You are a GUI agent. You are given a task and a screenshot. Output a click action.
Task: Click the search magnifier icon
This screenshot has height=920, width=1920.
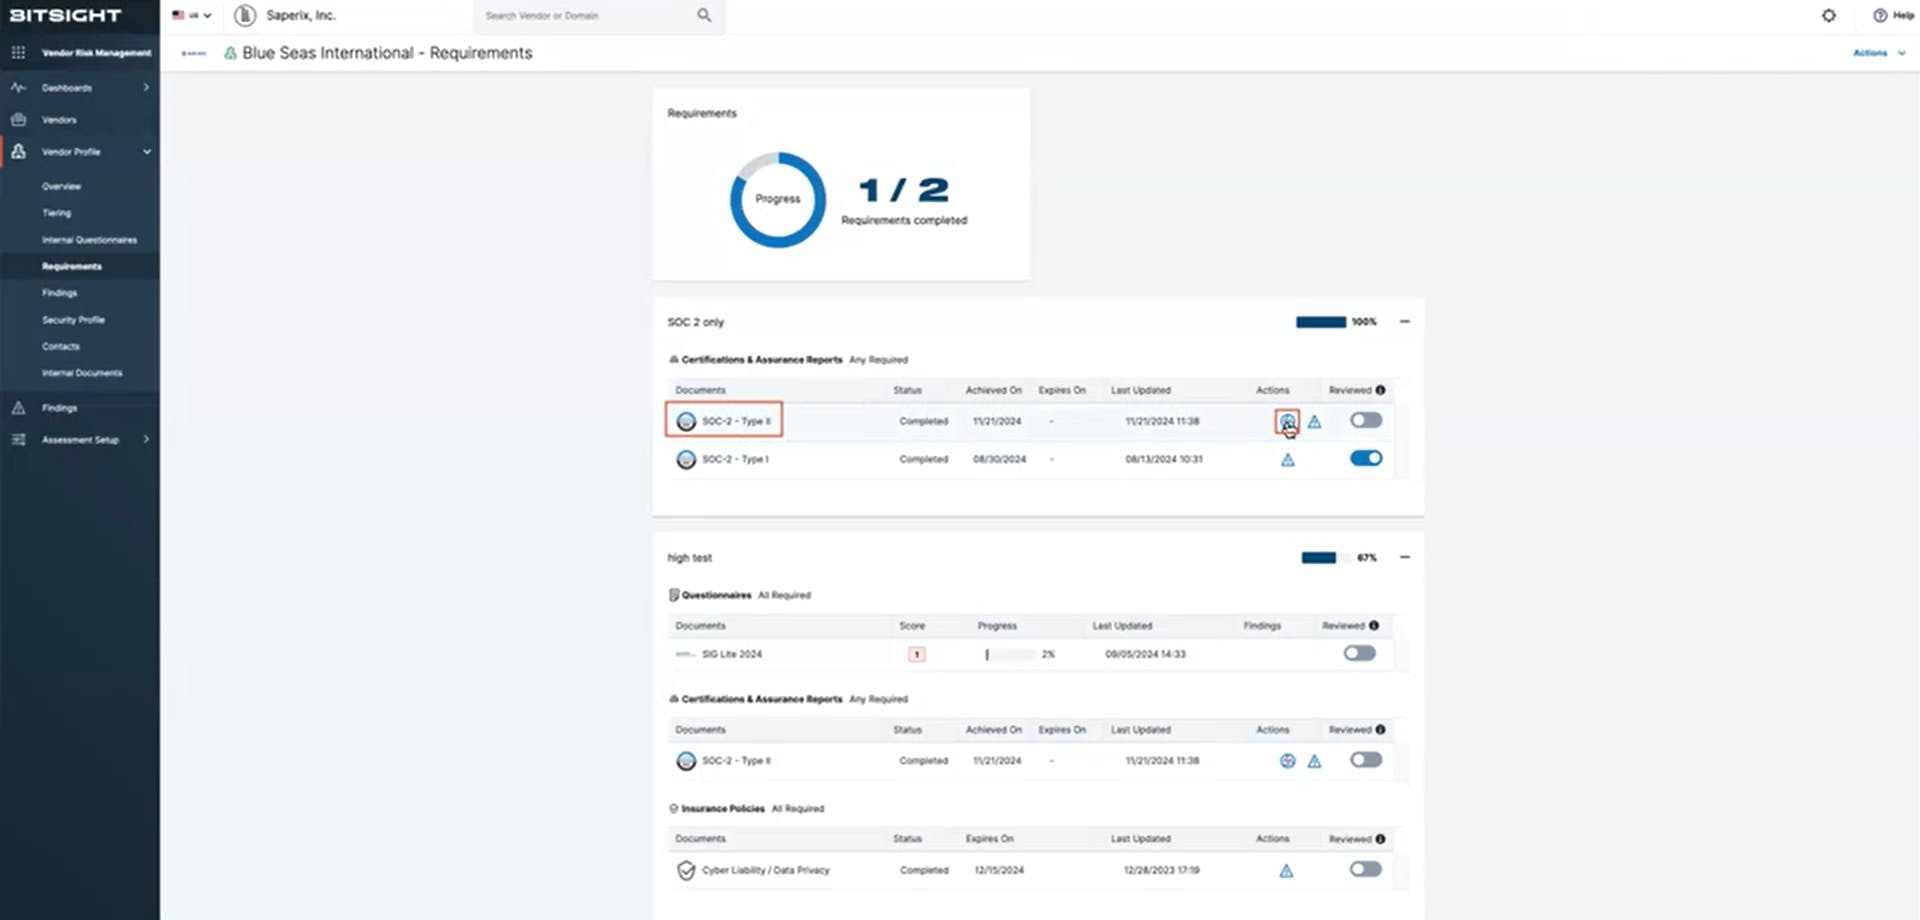pyautogui.click(x=704, y=15)
